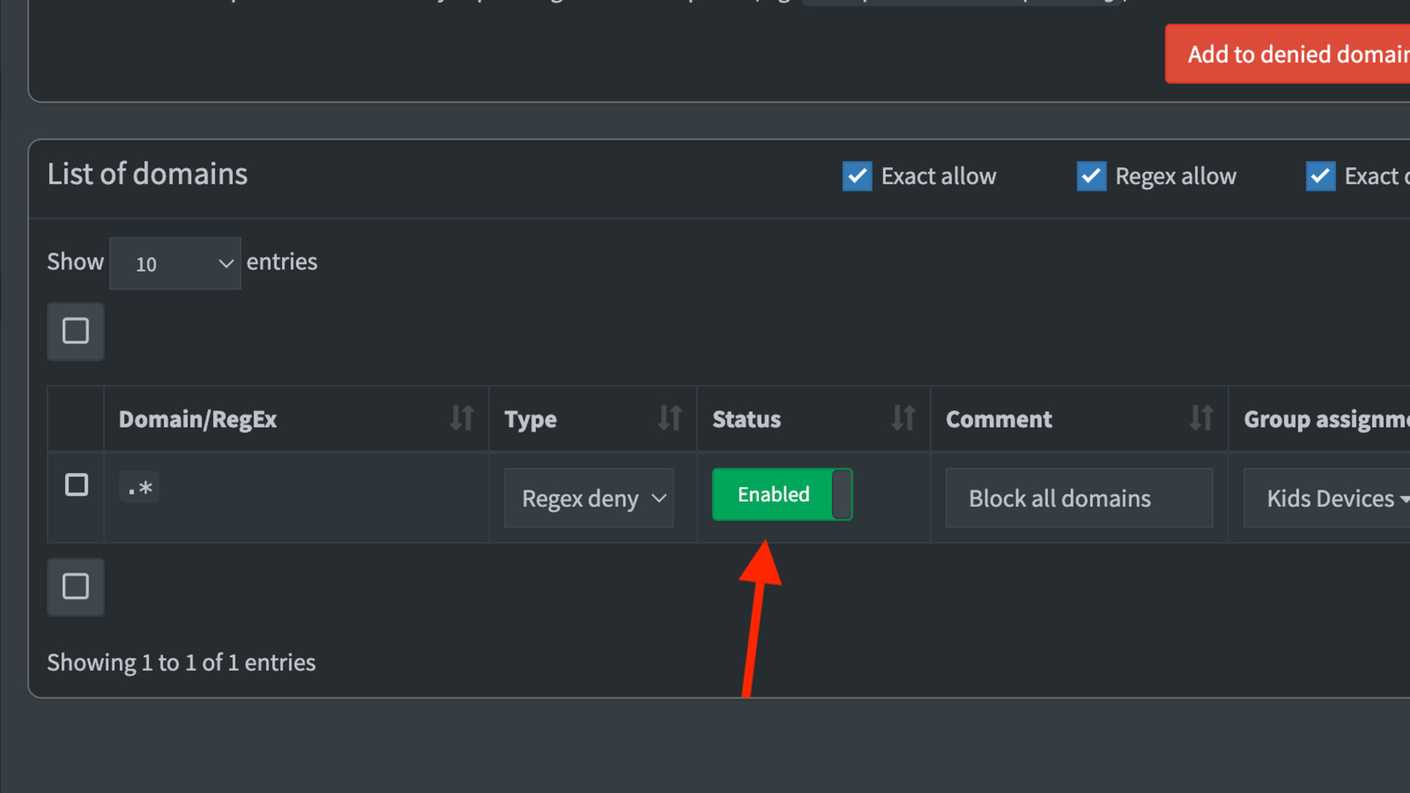Viewport: 1410px width, 793px height.
Task: Click the Add to denied domains button
Action: (1288, 54)
